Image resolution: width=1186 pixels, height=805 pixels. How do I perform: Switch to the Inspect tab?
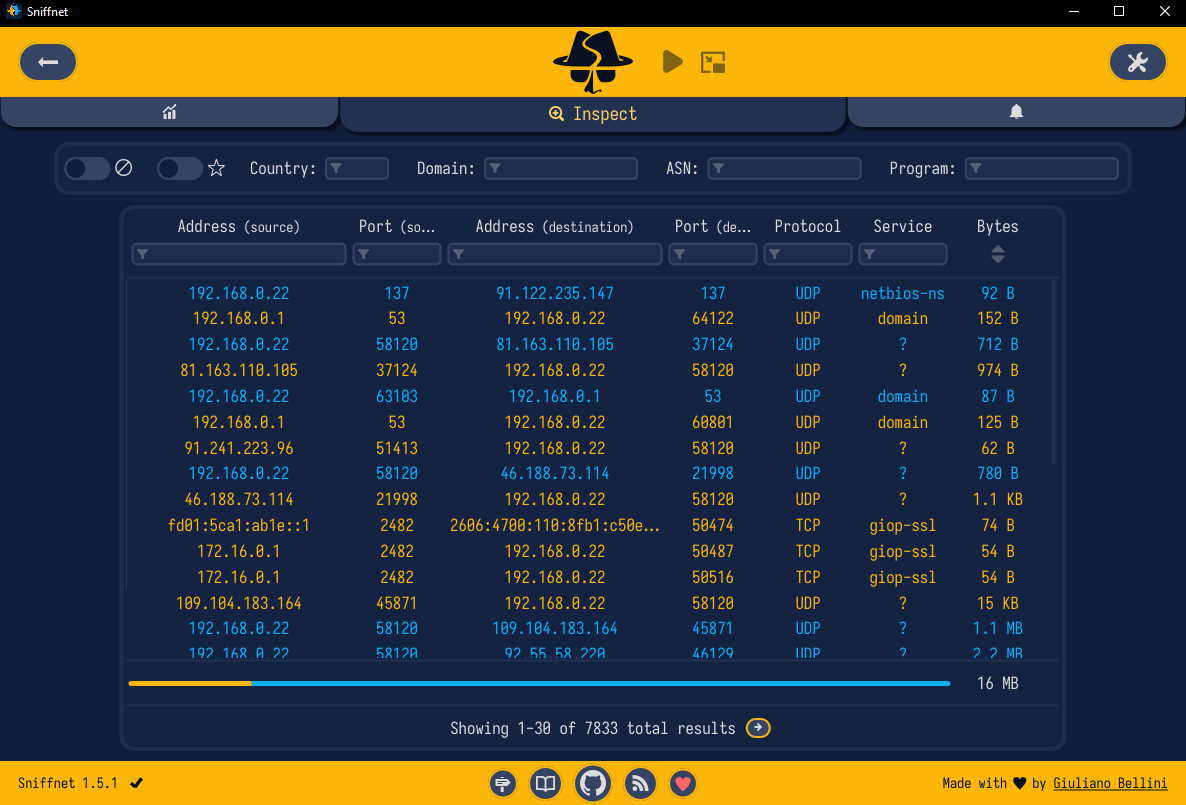(x=593, y=114)
